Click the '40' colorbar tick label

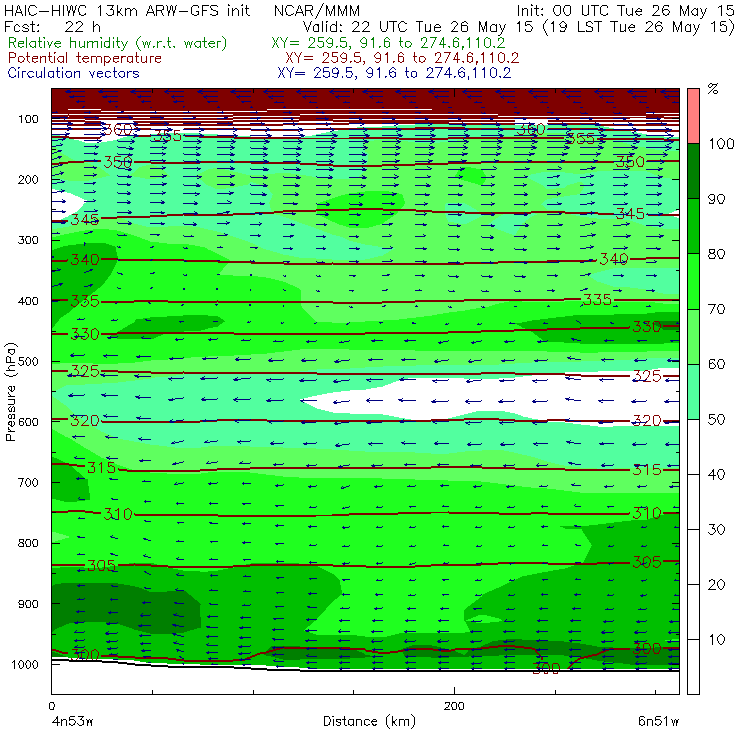[x=716, y=474]
